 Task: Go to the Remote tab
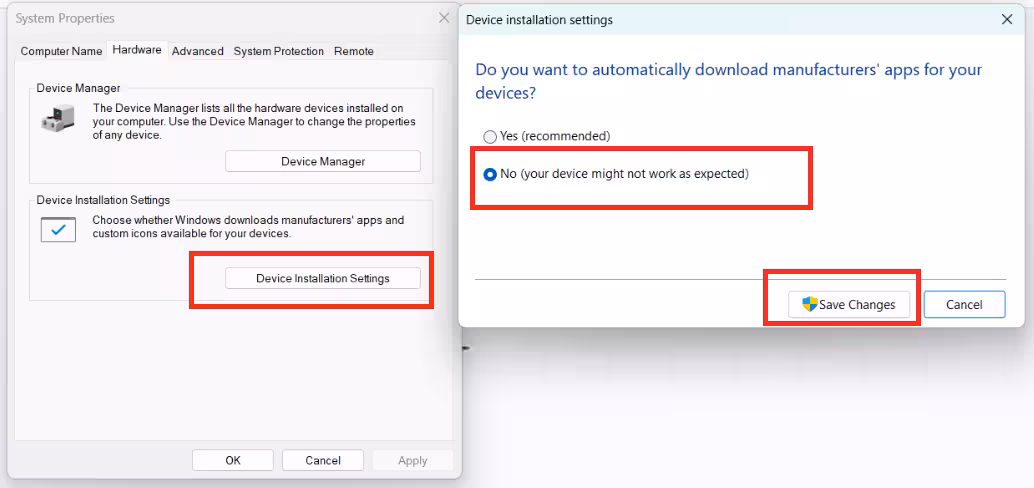[353, 51]
